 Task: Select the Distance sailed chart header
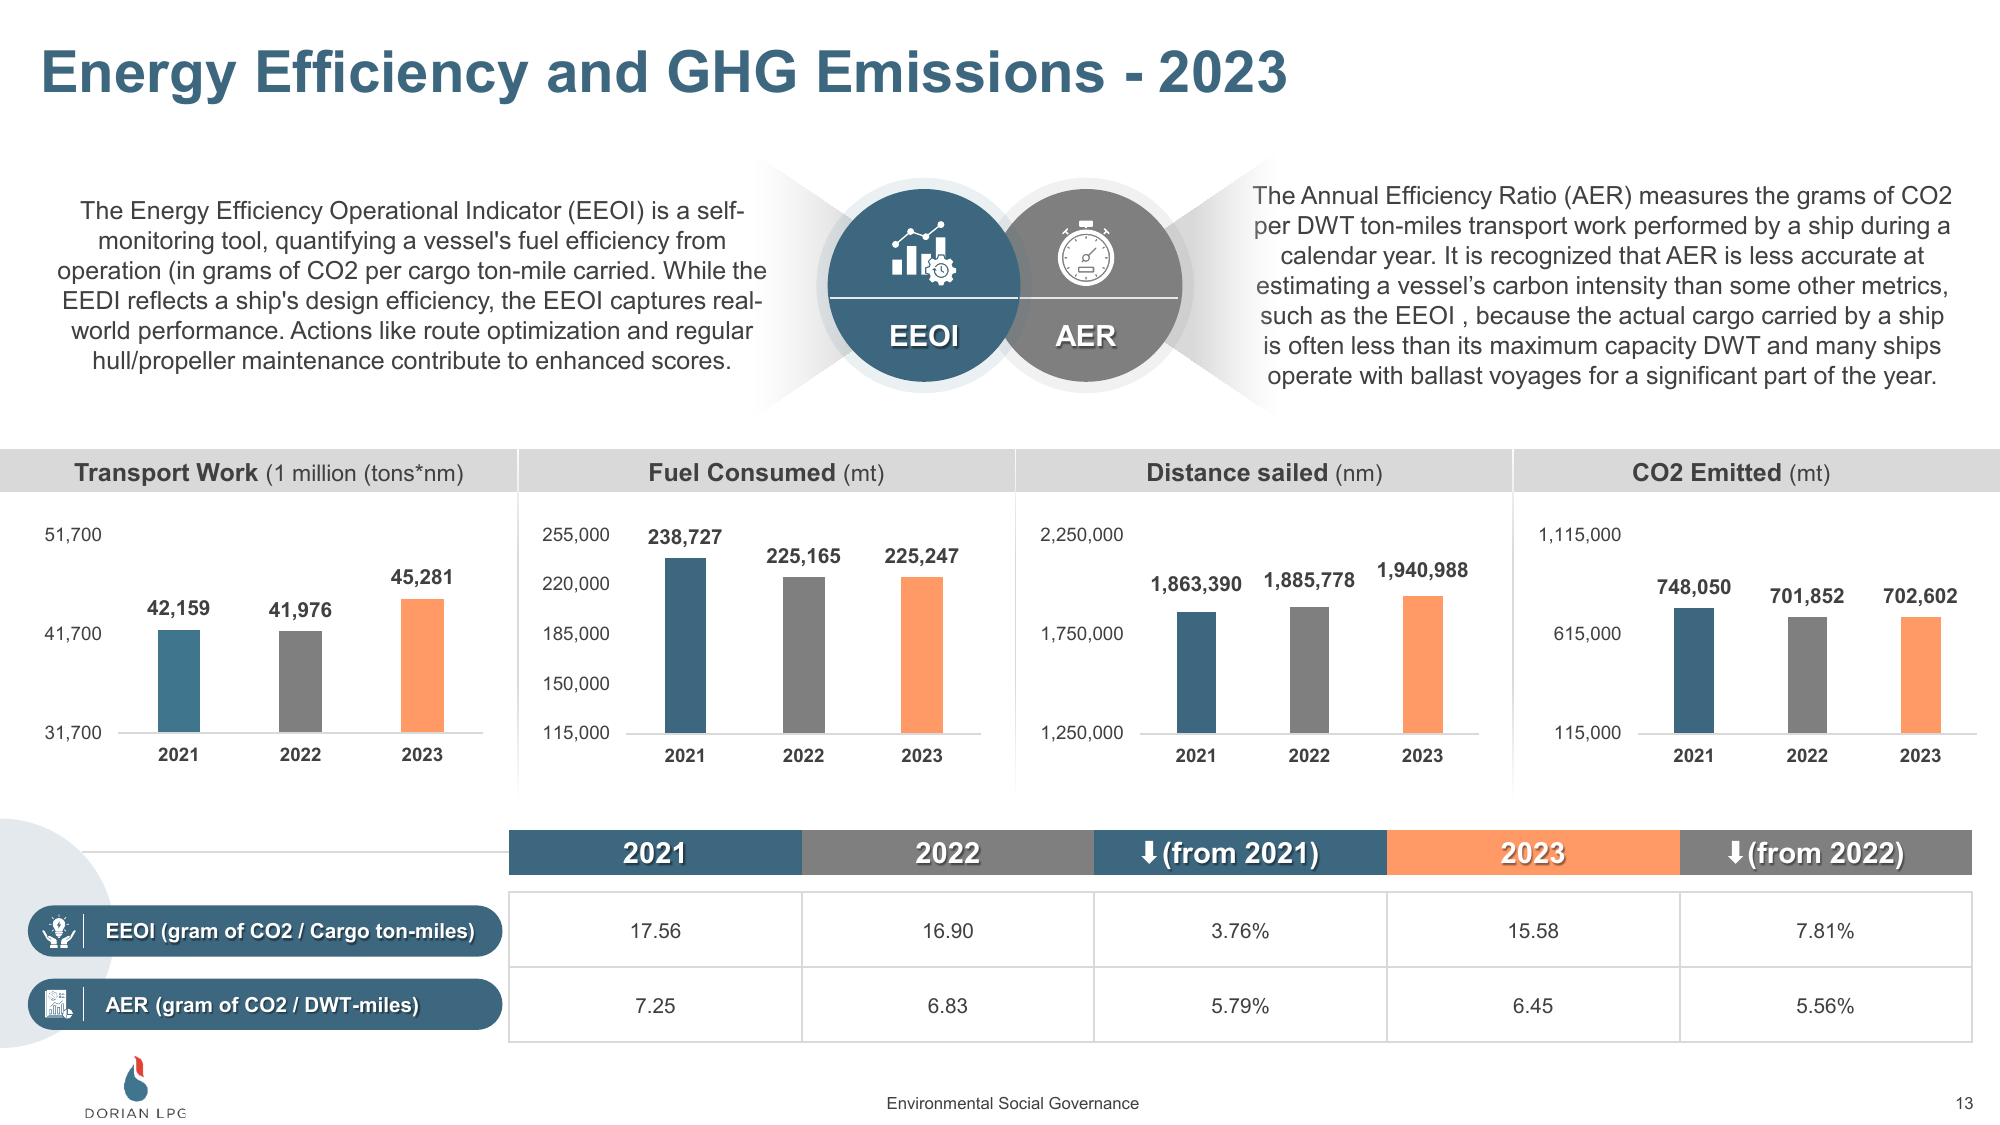(1264, 472)
